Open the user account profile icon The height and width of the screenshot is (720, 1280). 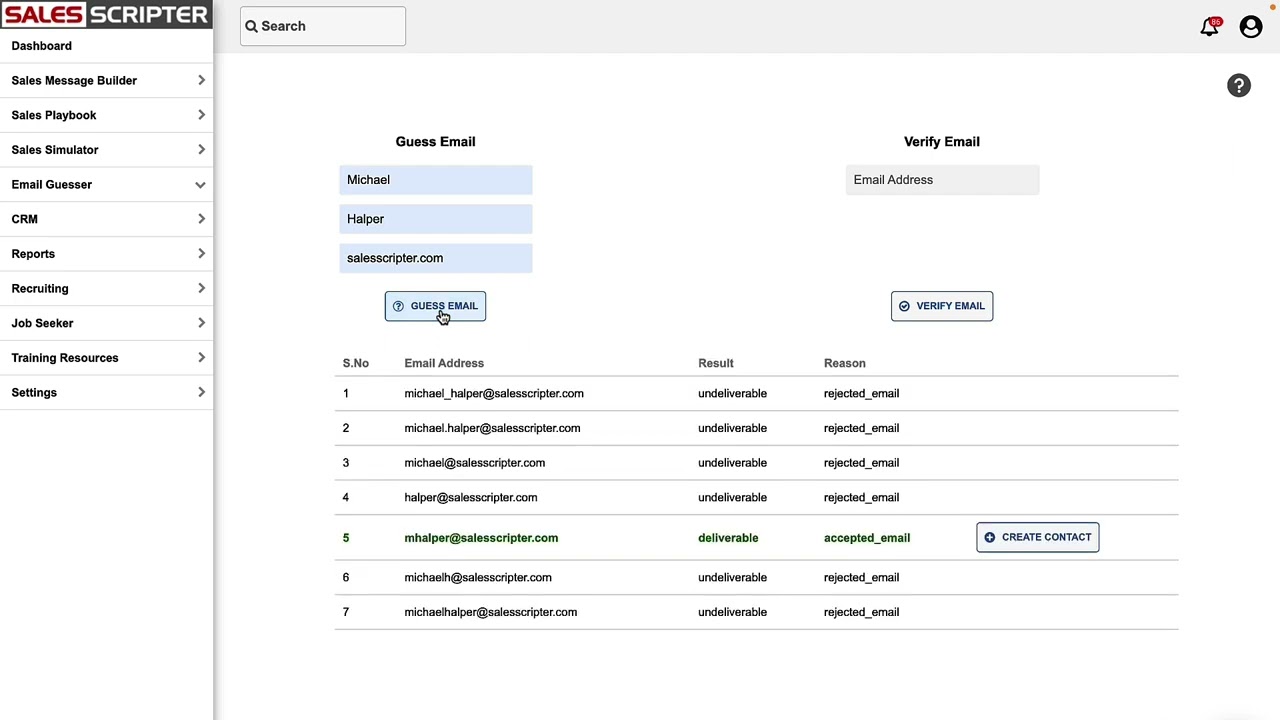pos(1251,27)
